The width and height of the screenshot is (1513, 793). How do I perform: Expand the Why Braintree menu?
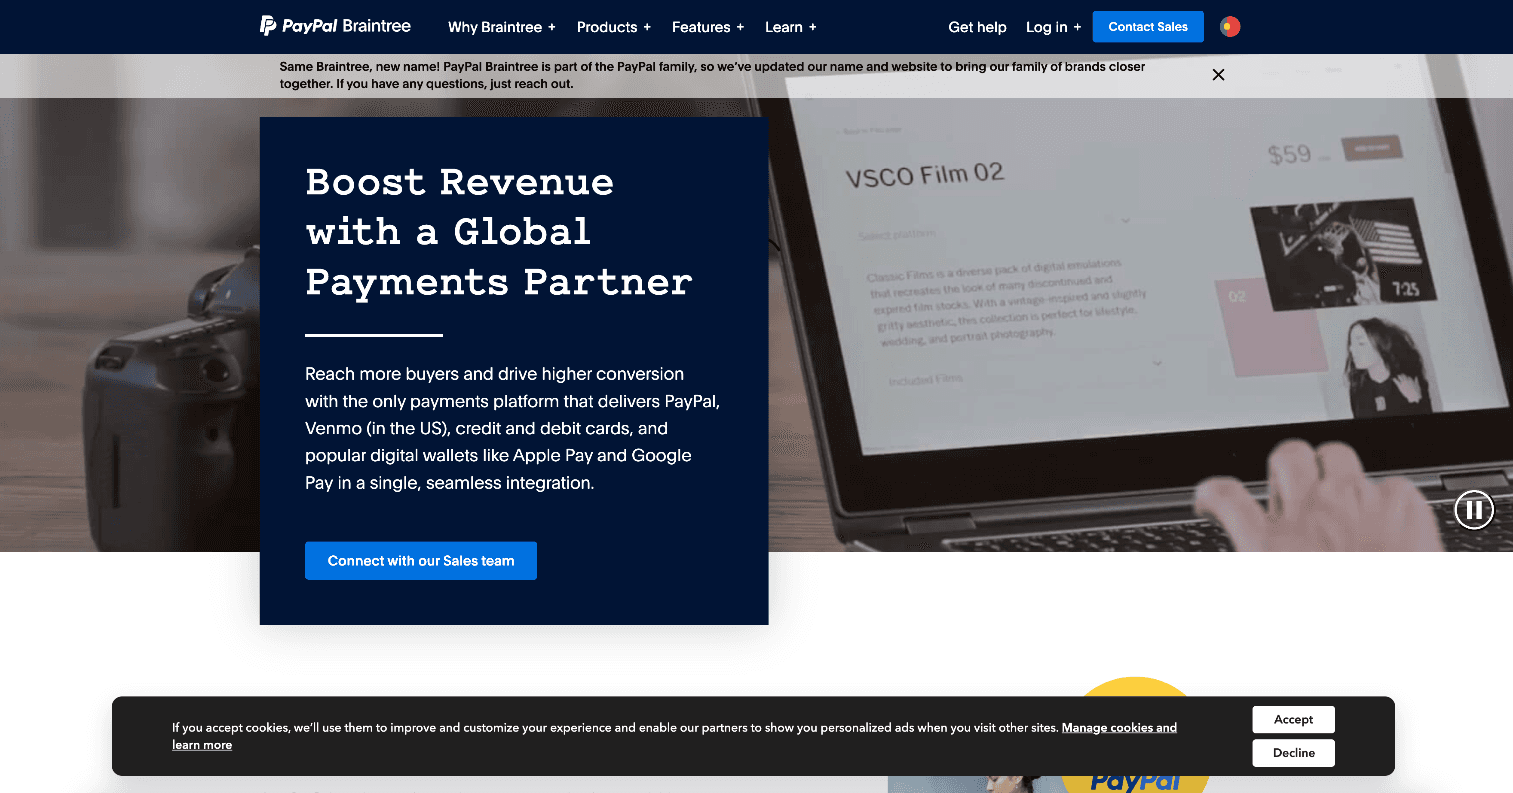point(501,27)
